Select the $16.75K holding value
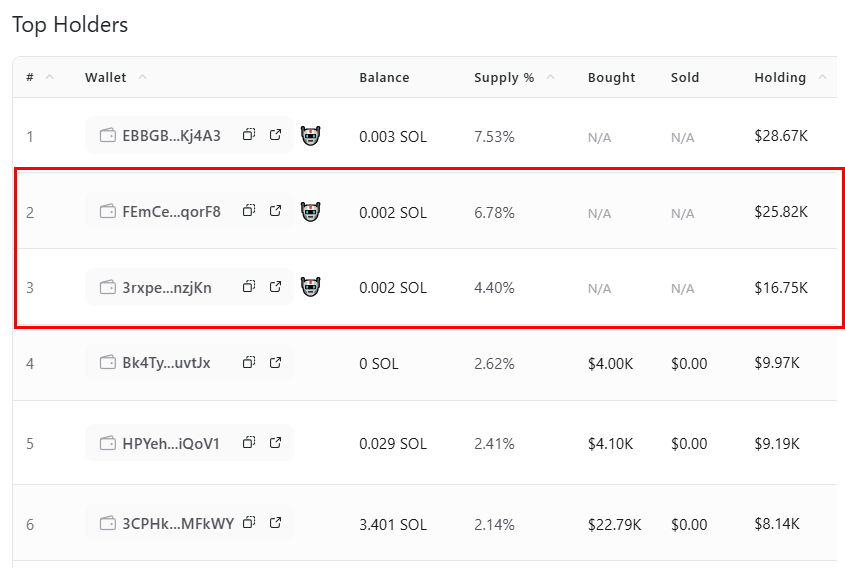 tap(781, 287)
